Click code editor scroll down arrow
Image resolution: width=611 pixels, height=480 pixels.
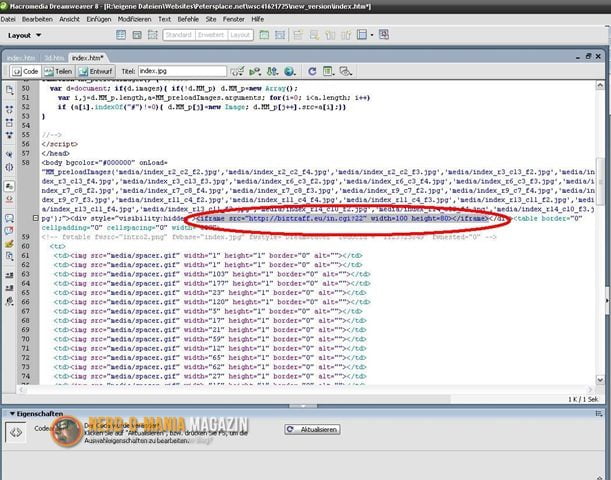(x=600, y=379)
